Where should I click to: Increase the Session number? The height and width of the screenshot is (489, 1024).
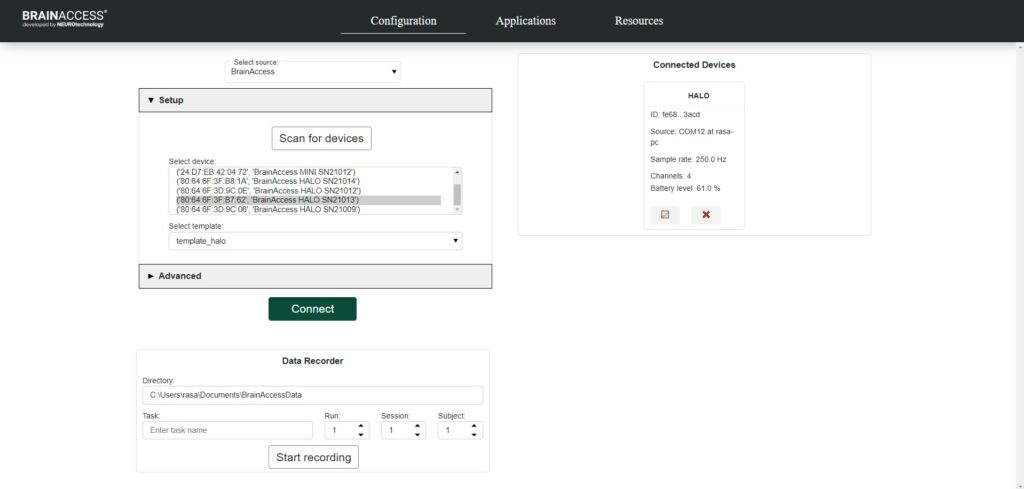pos(417,426)
